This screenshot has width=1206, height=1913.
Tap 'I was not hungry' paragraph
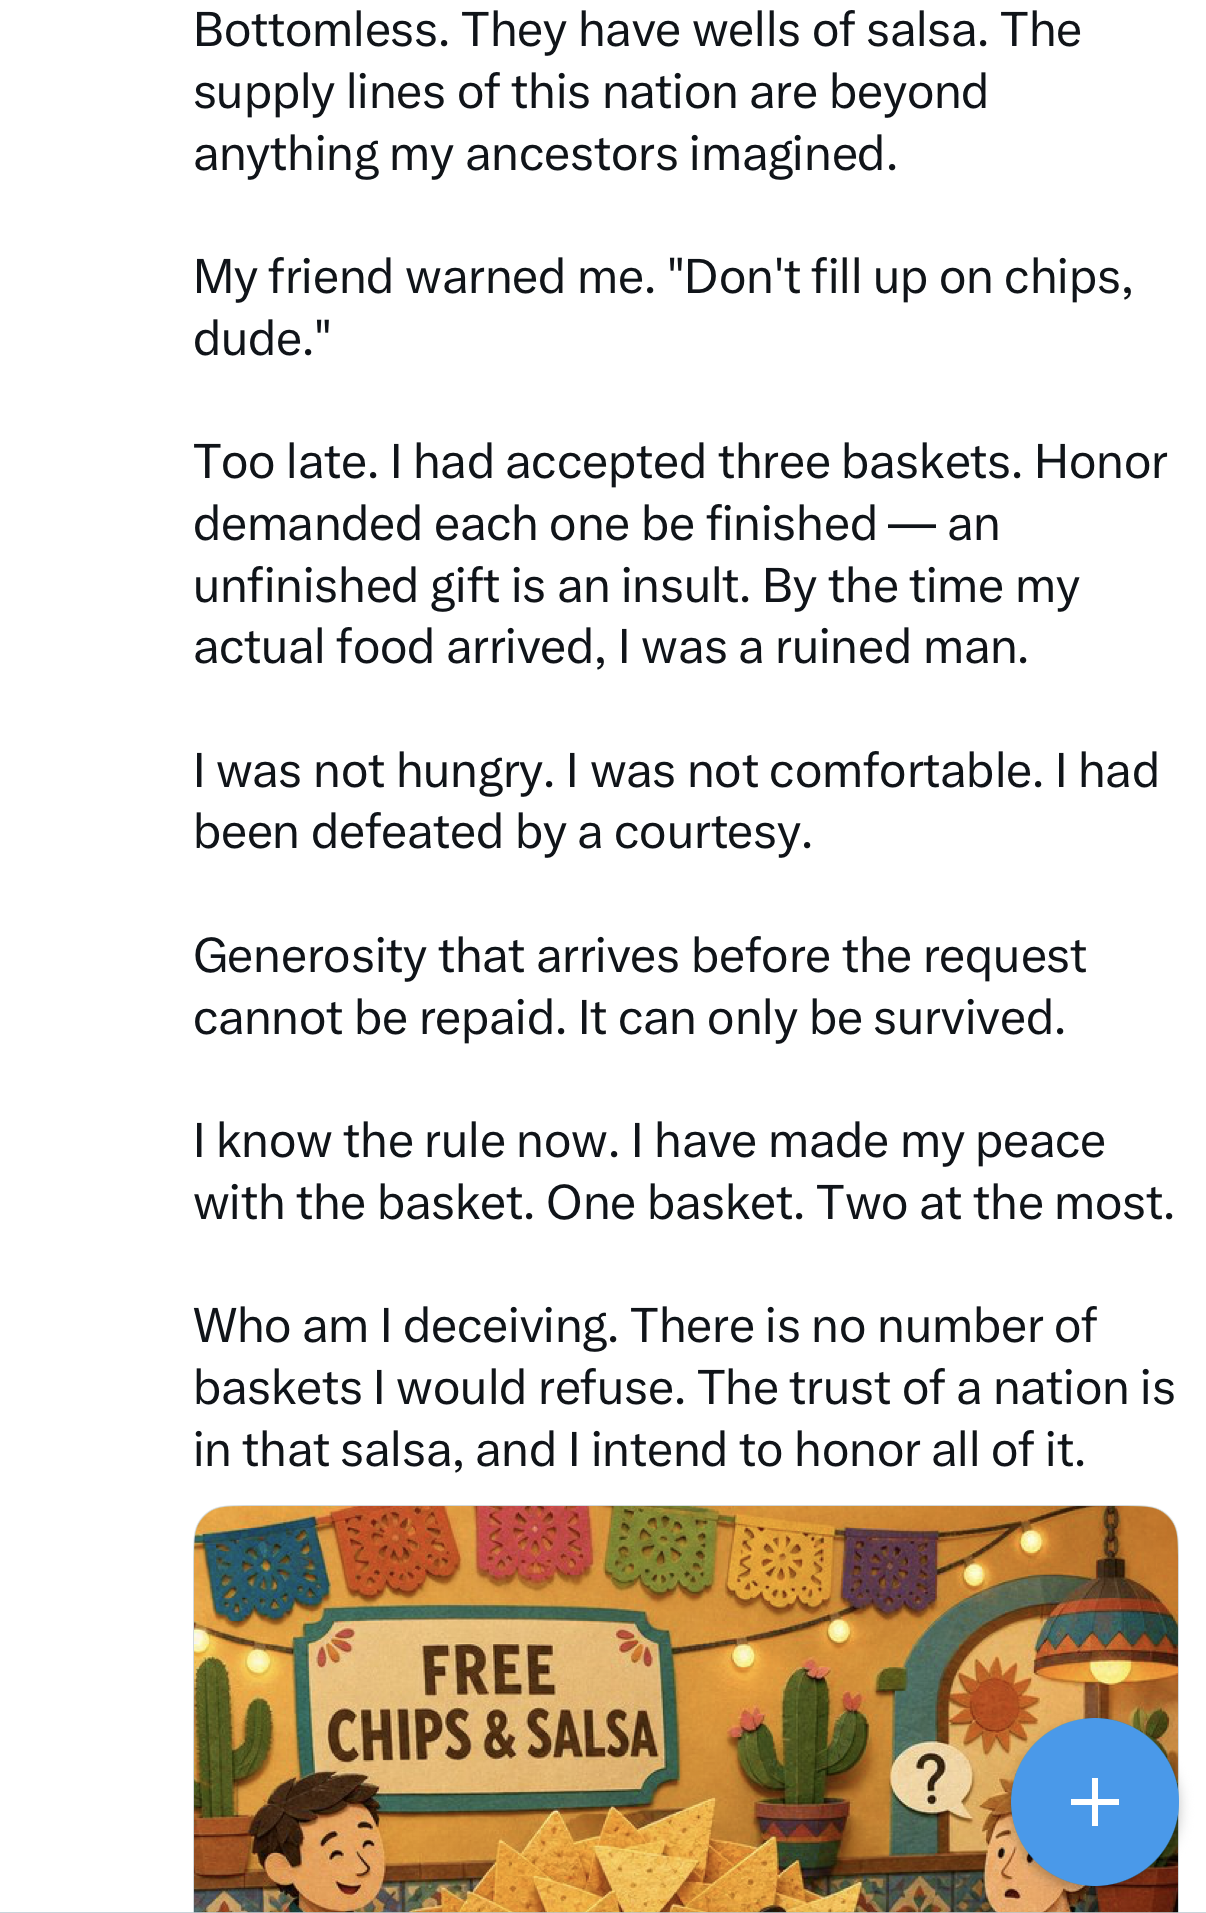pyautogui.click(x=676, y=801)
